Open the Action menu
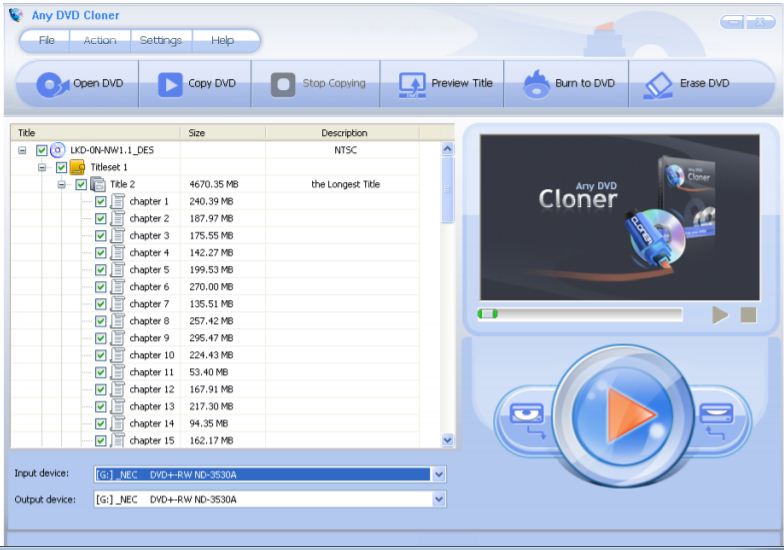784x550 pixels. pyautogui.click(x=100, y=40)
